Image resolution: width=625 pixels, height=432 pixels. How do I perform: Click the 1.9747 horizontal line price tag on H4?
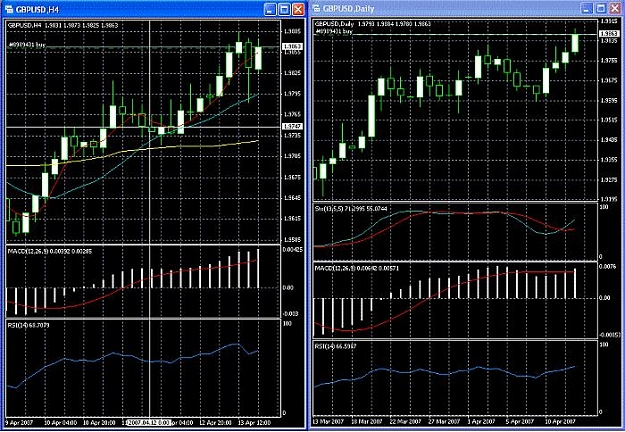pos(292,126)
